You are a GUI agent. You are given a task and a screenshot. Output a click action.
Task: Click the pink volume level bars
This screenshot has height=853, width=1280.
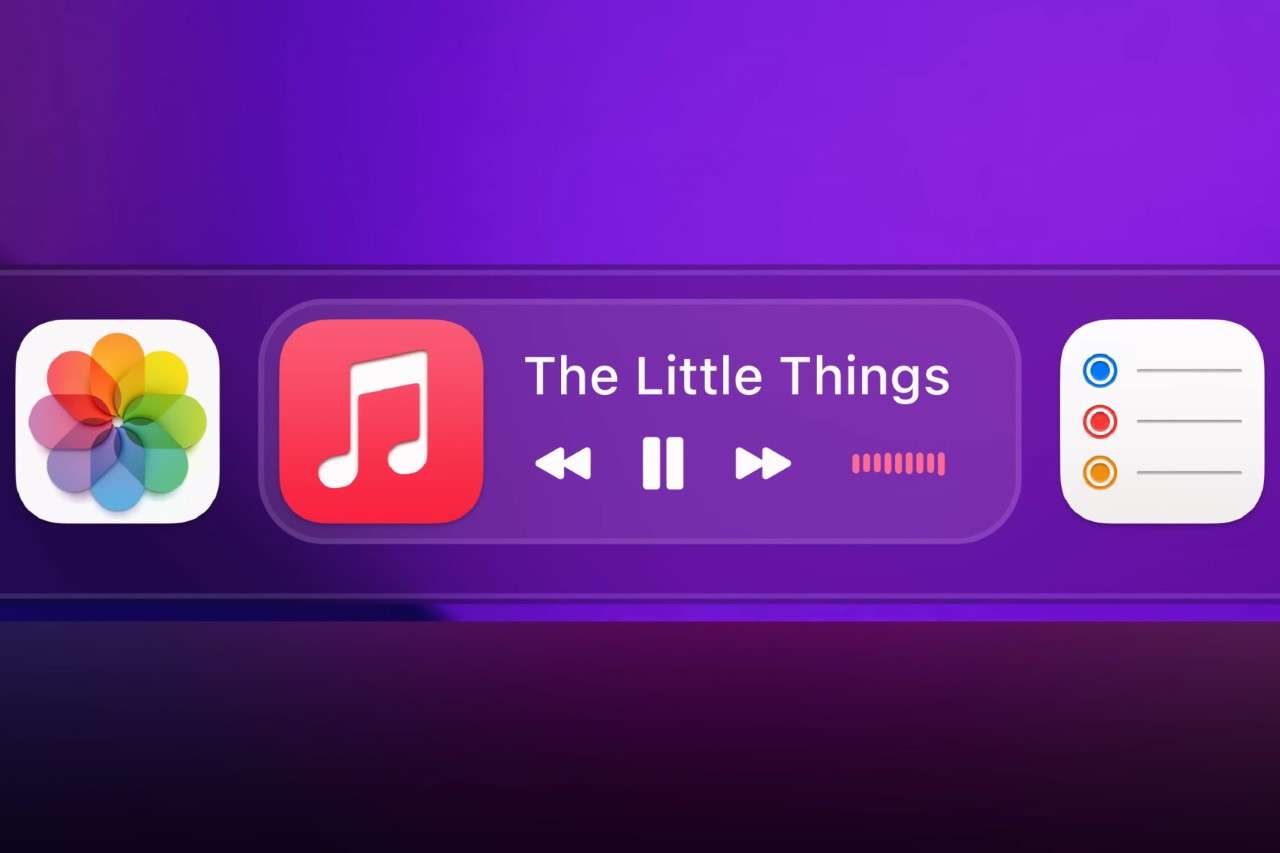point(898,463)
